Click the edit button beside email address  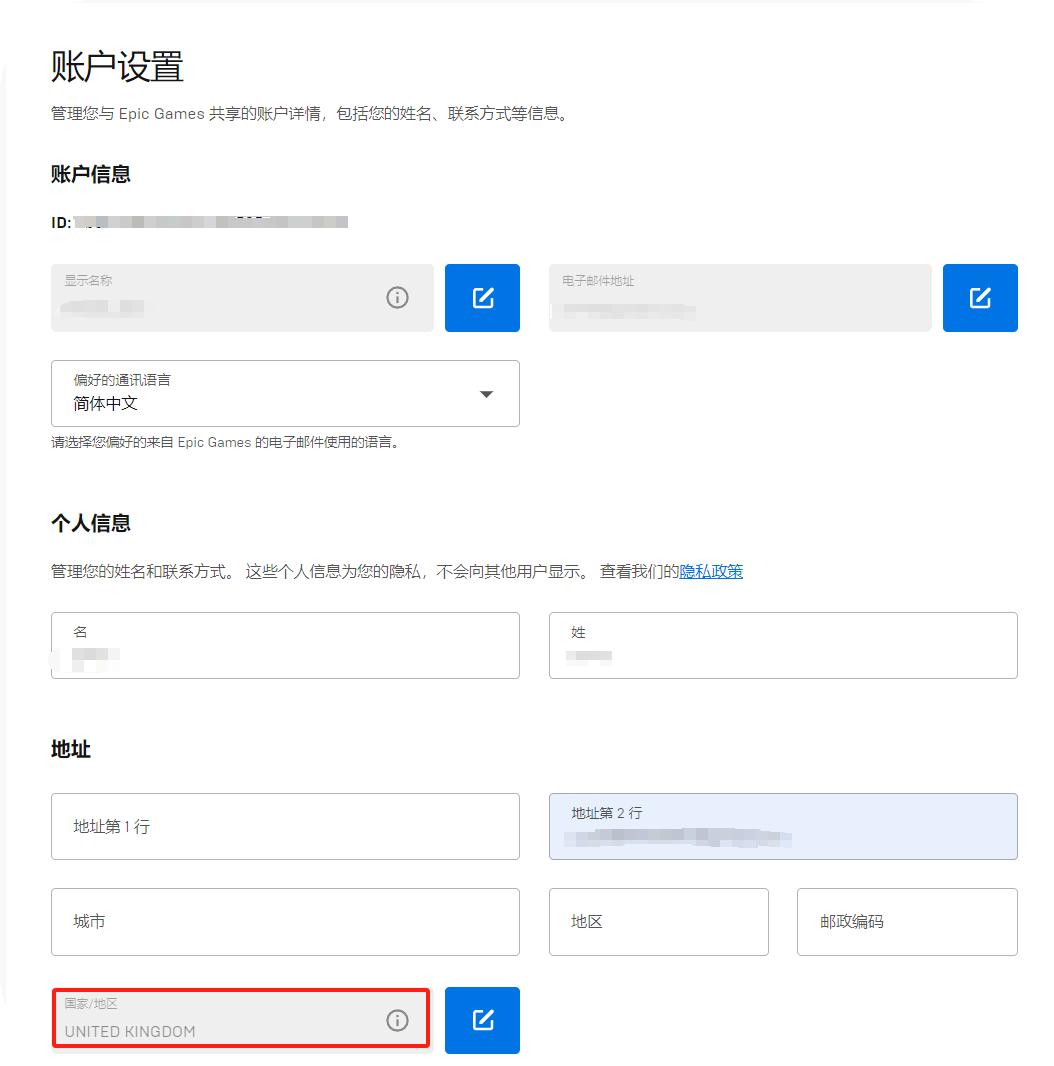(x=980, y=298)
